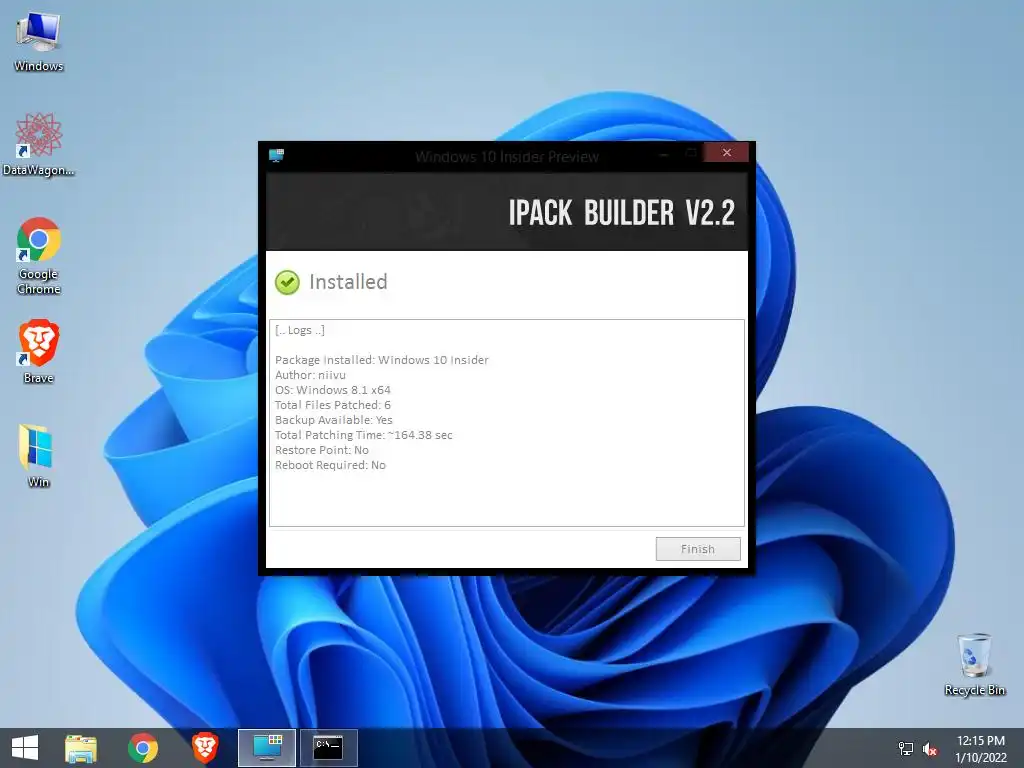Screen dimensions: 1024x768
Task: Open Chrome from the taskbar
Action: tap(143, 748)
